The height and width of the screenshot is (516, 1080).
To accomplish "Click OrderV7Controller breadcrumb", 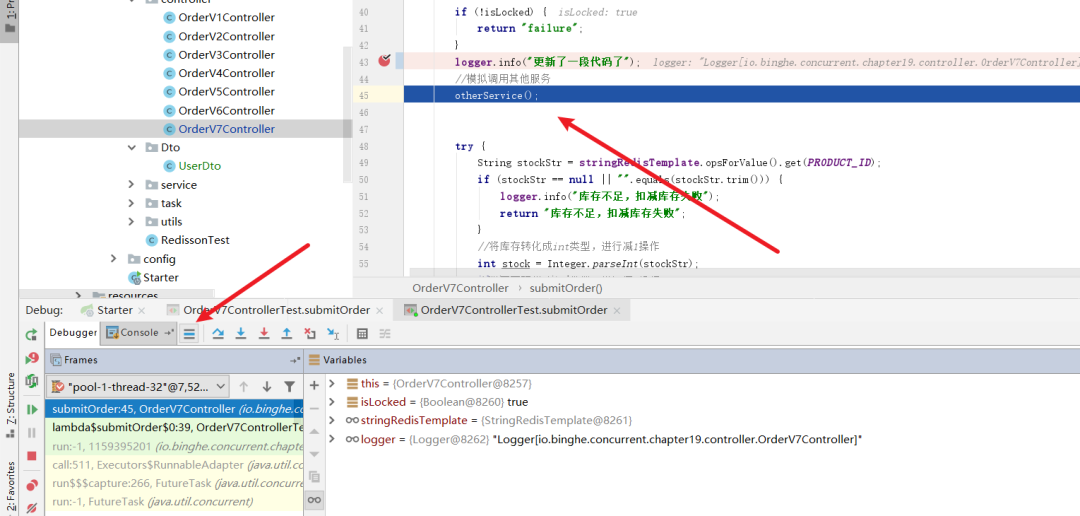I will (460, 289).
